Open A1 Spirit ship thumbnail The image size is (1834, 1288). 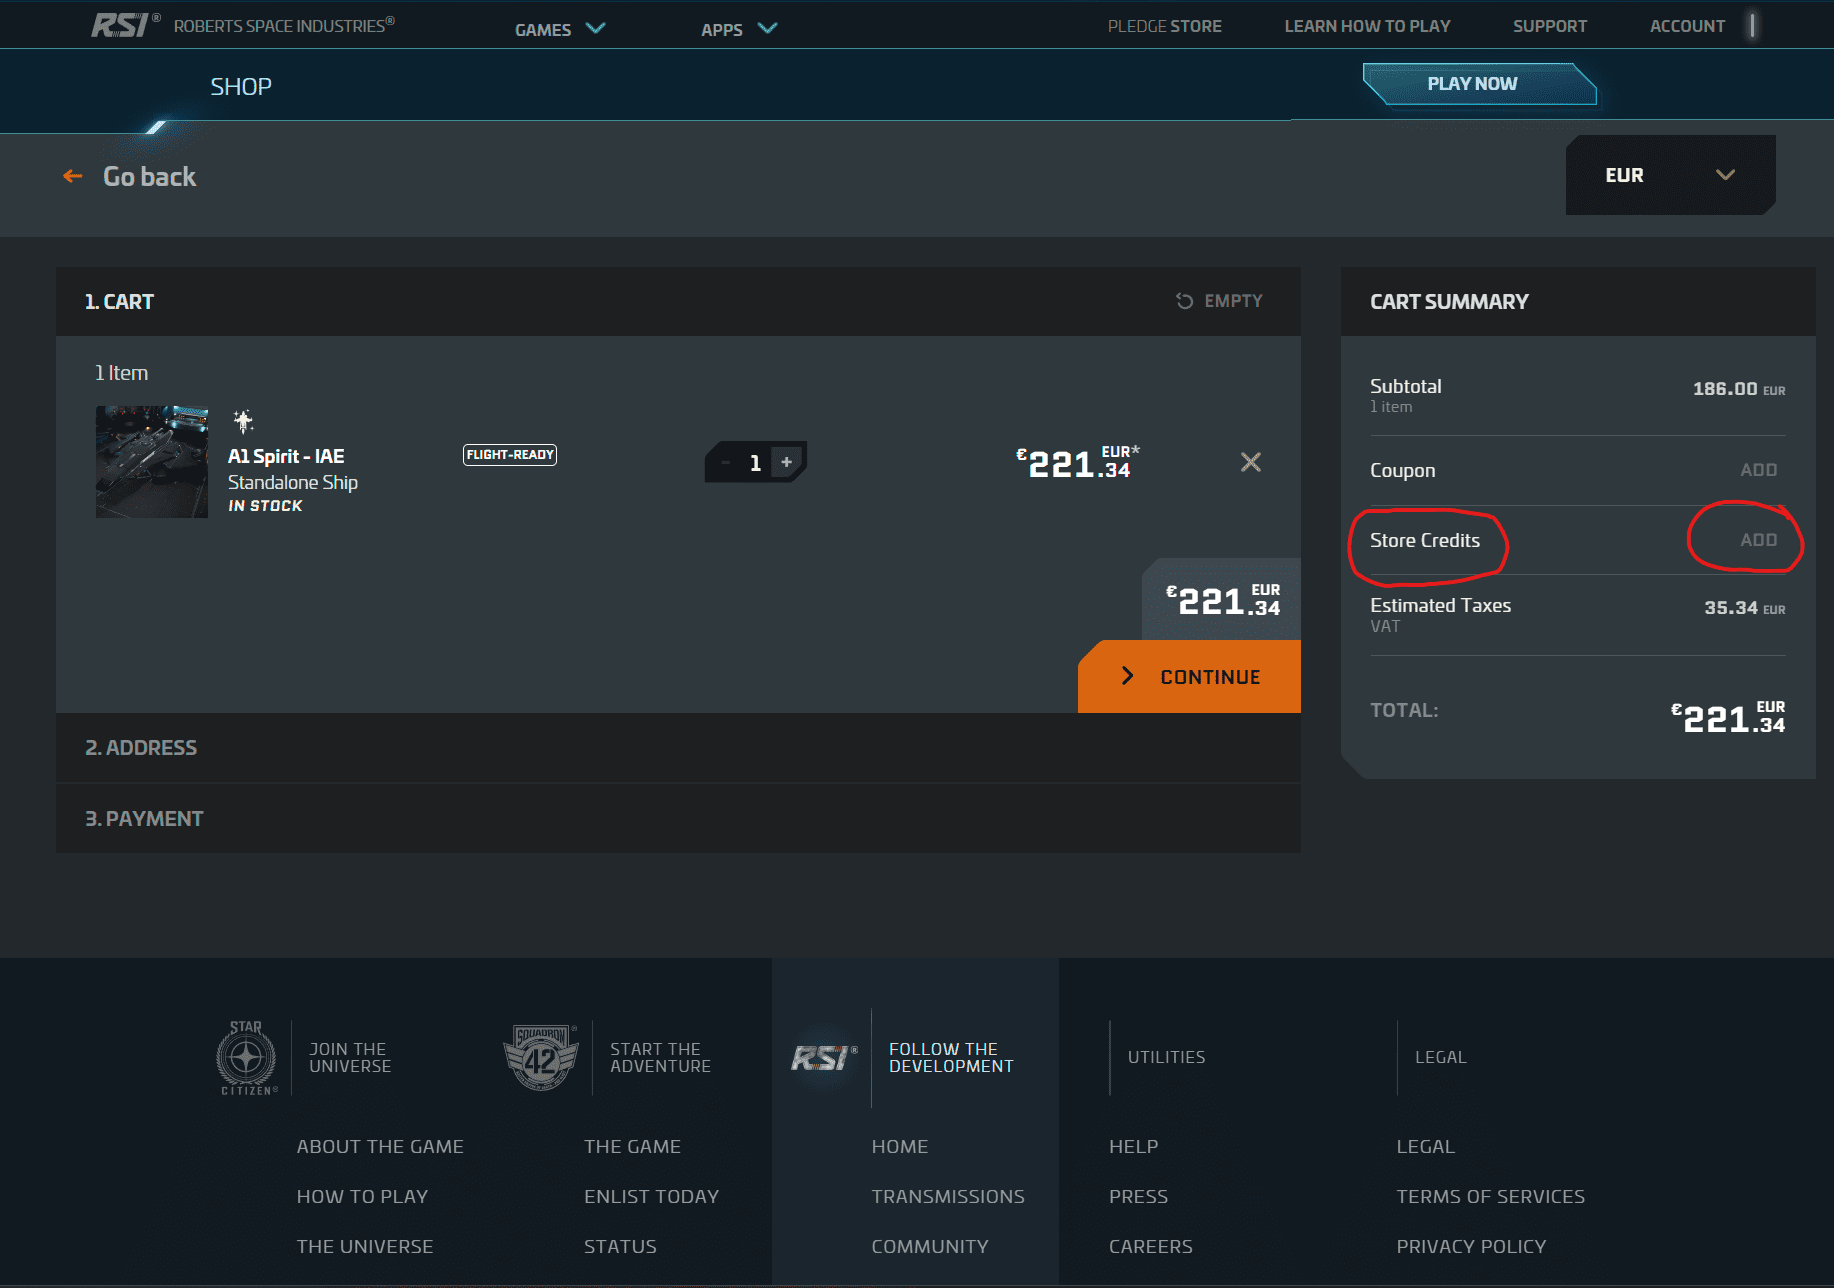click(x=152, y=461)
